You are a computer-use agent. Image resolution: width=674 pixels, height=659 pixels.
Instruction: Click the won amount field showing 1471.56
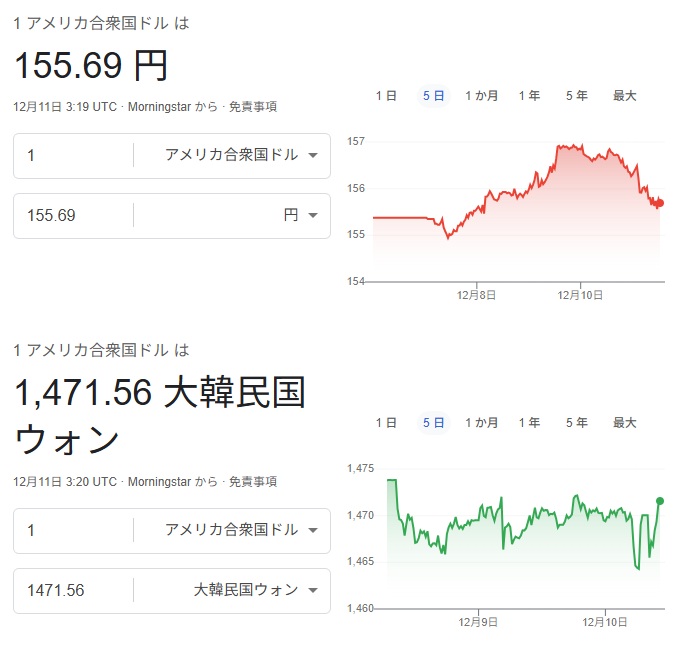[x=75, y=590]
